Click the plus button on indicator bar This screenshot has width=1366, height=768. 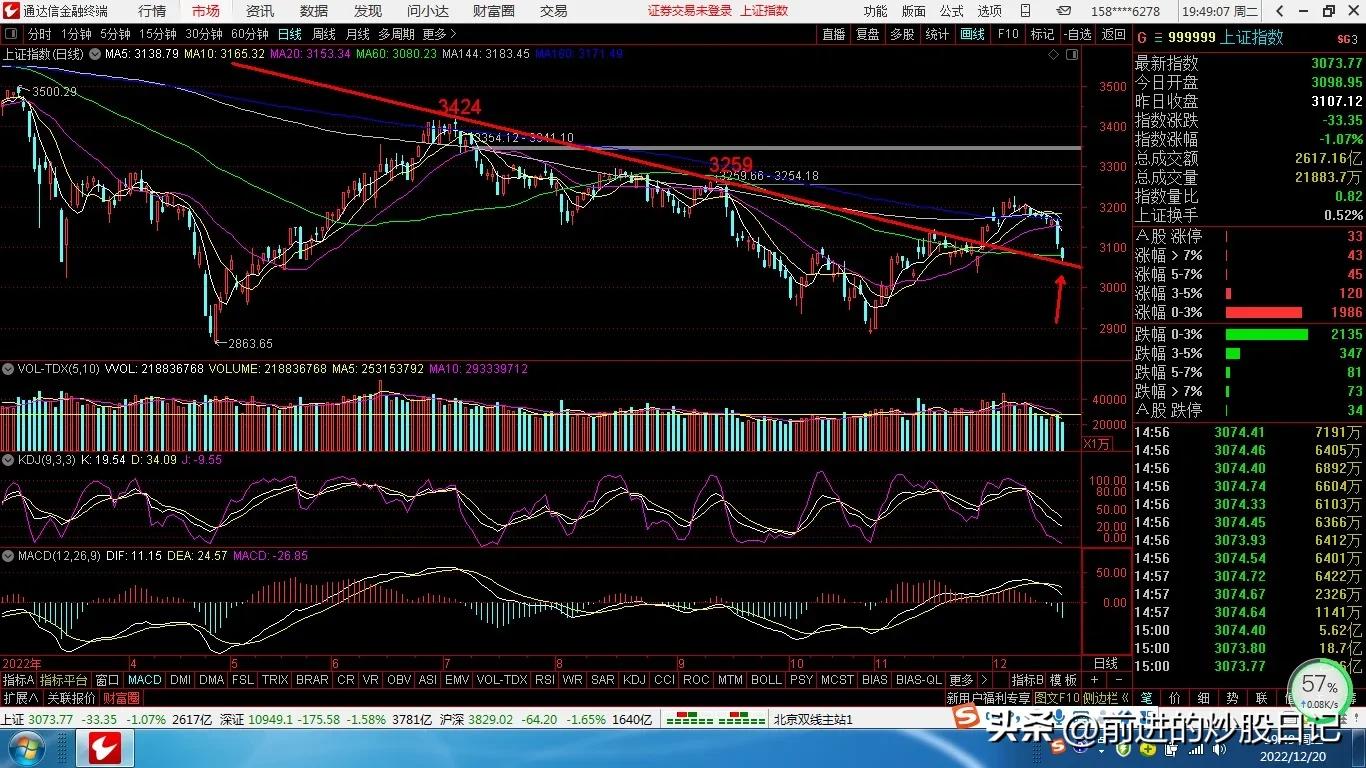(x=1094, y=680)
